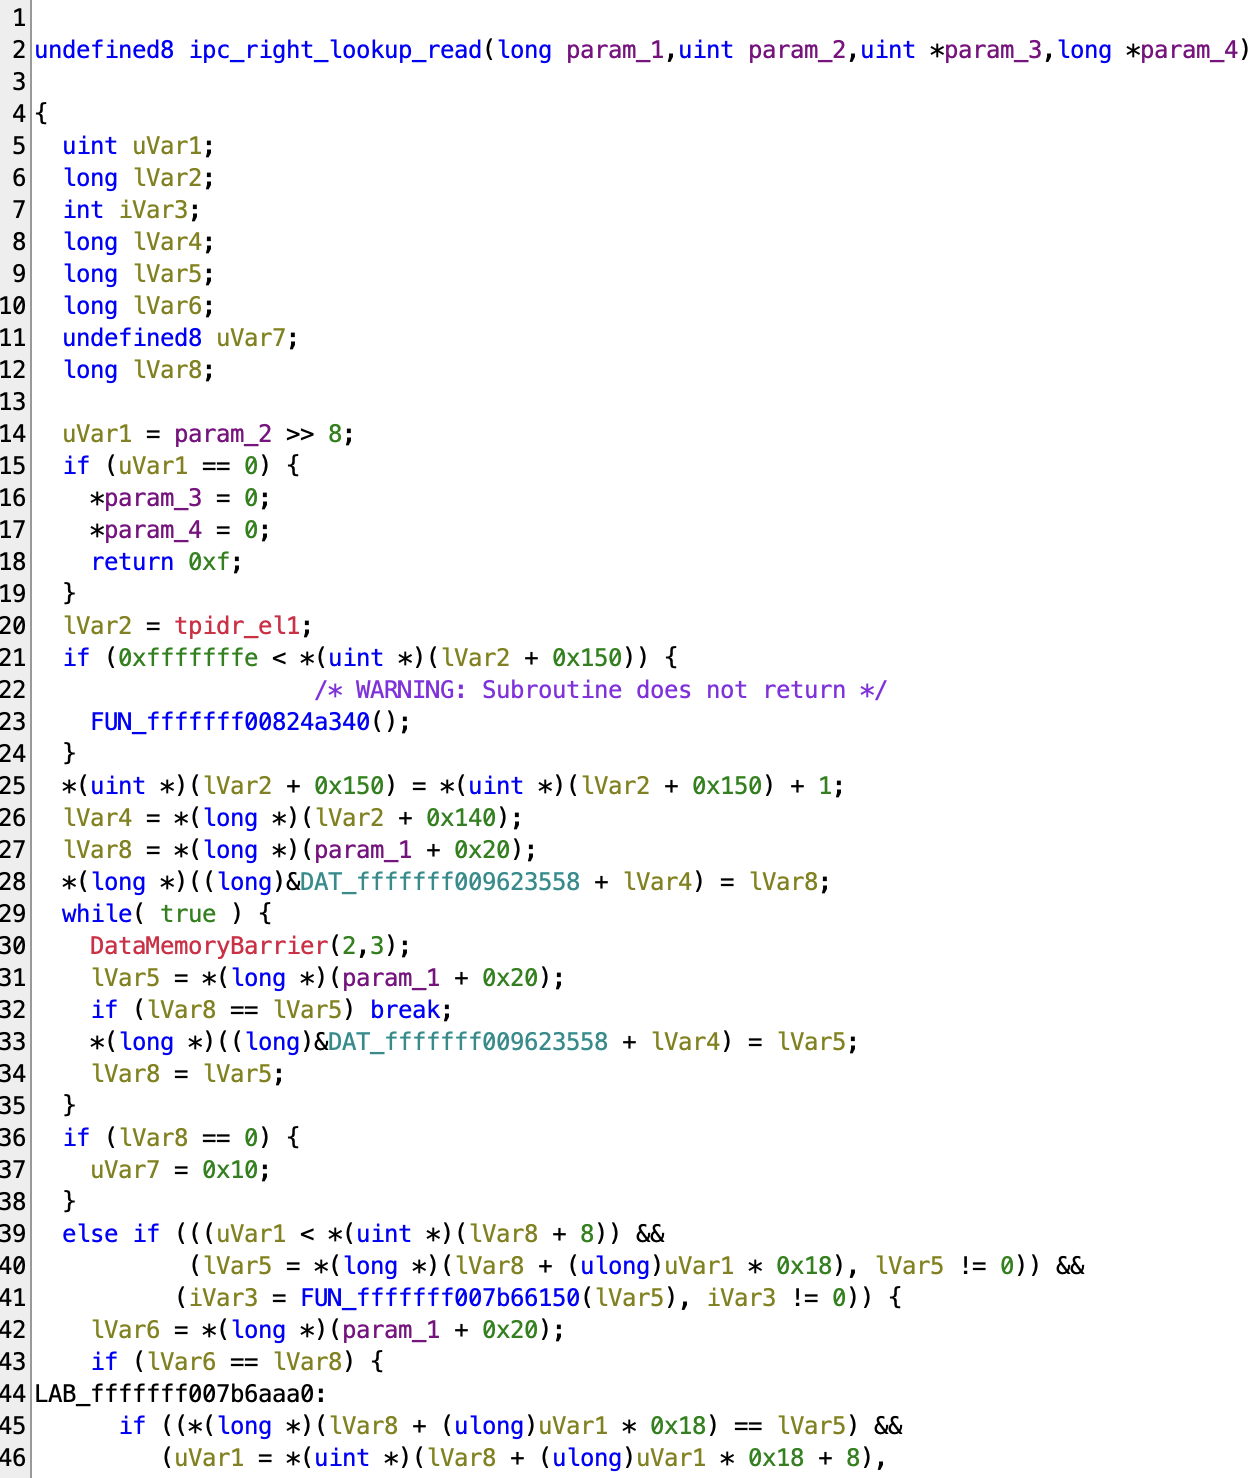Click the 'break;' keyword on line 32

(411, 1010)
